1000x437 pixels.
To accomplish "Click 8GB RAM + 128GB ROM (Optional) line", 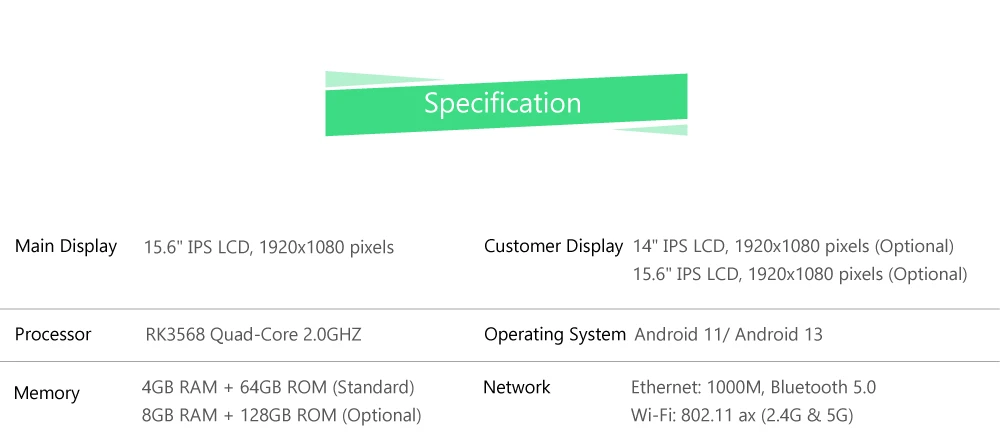I will [281, 415].
